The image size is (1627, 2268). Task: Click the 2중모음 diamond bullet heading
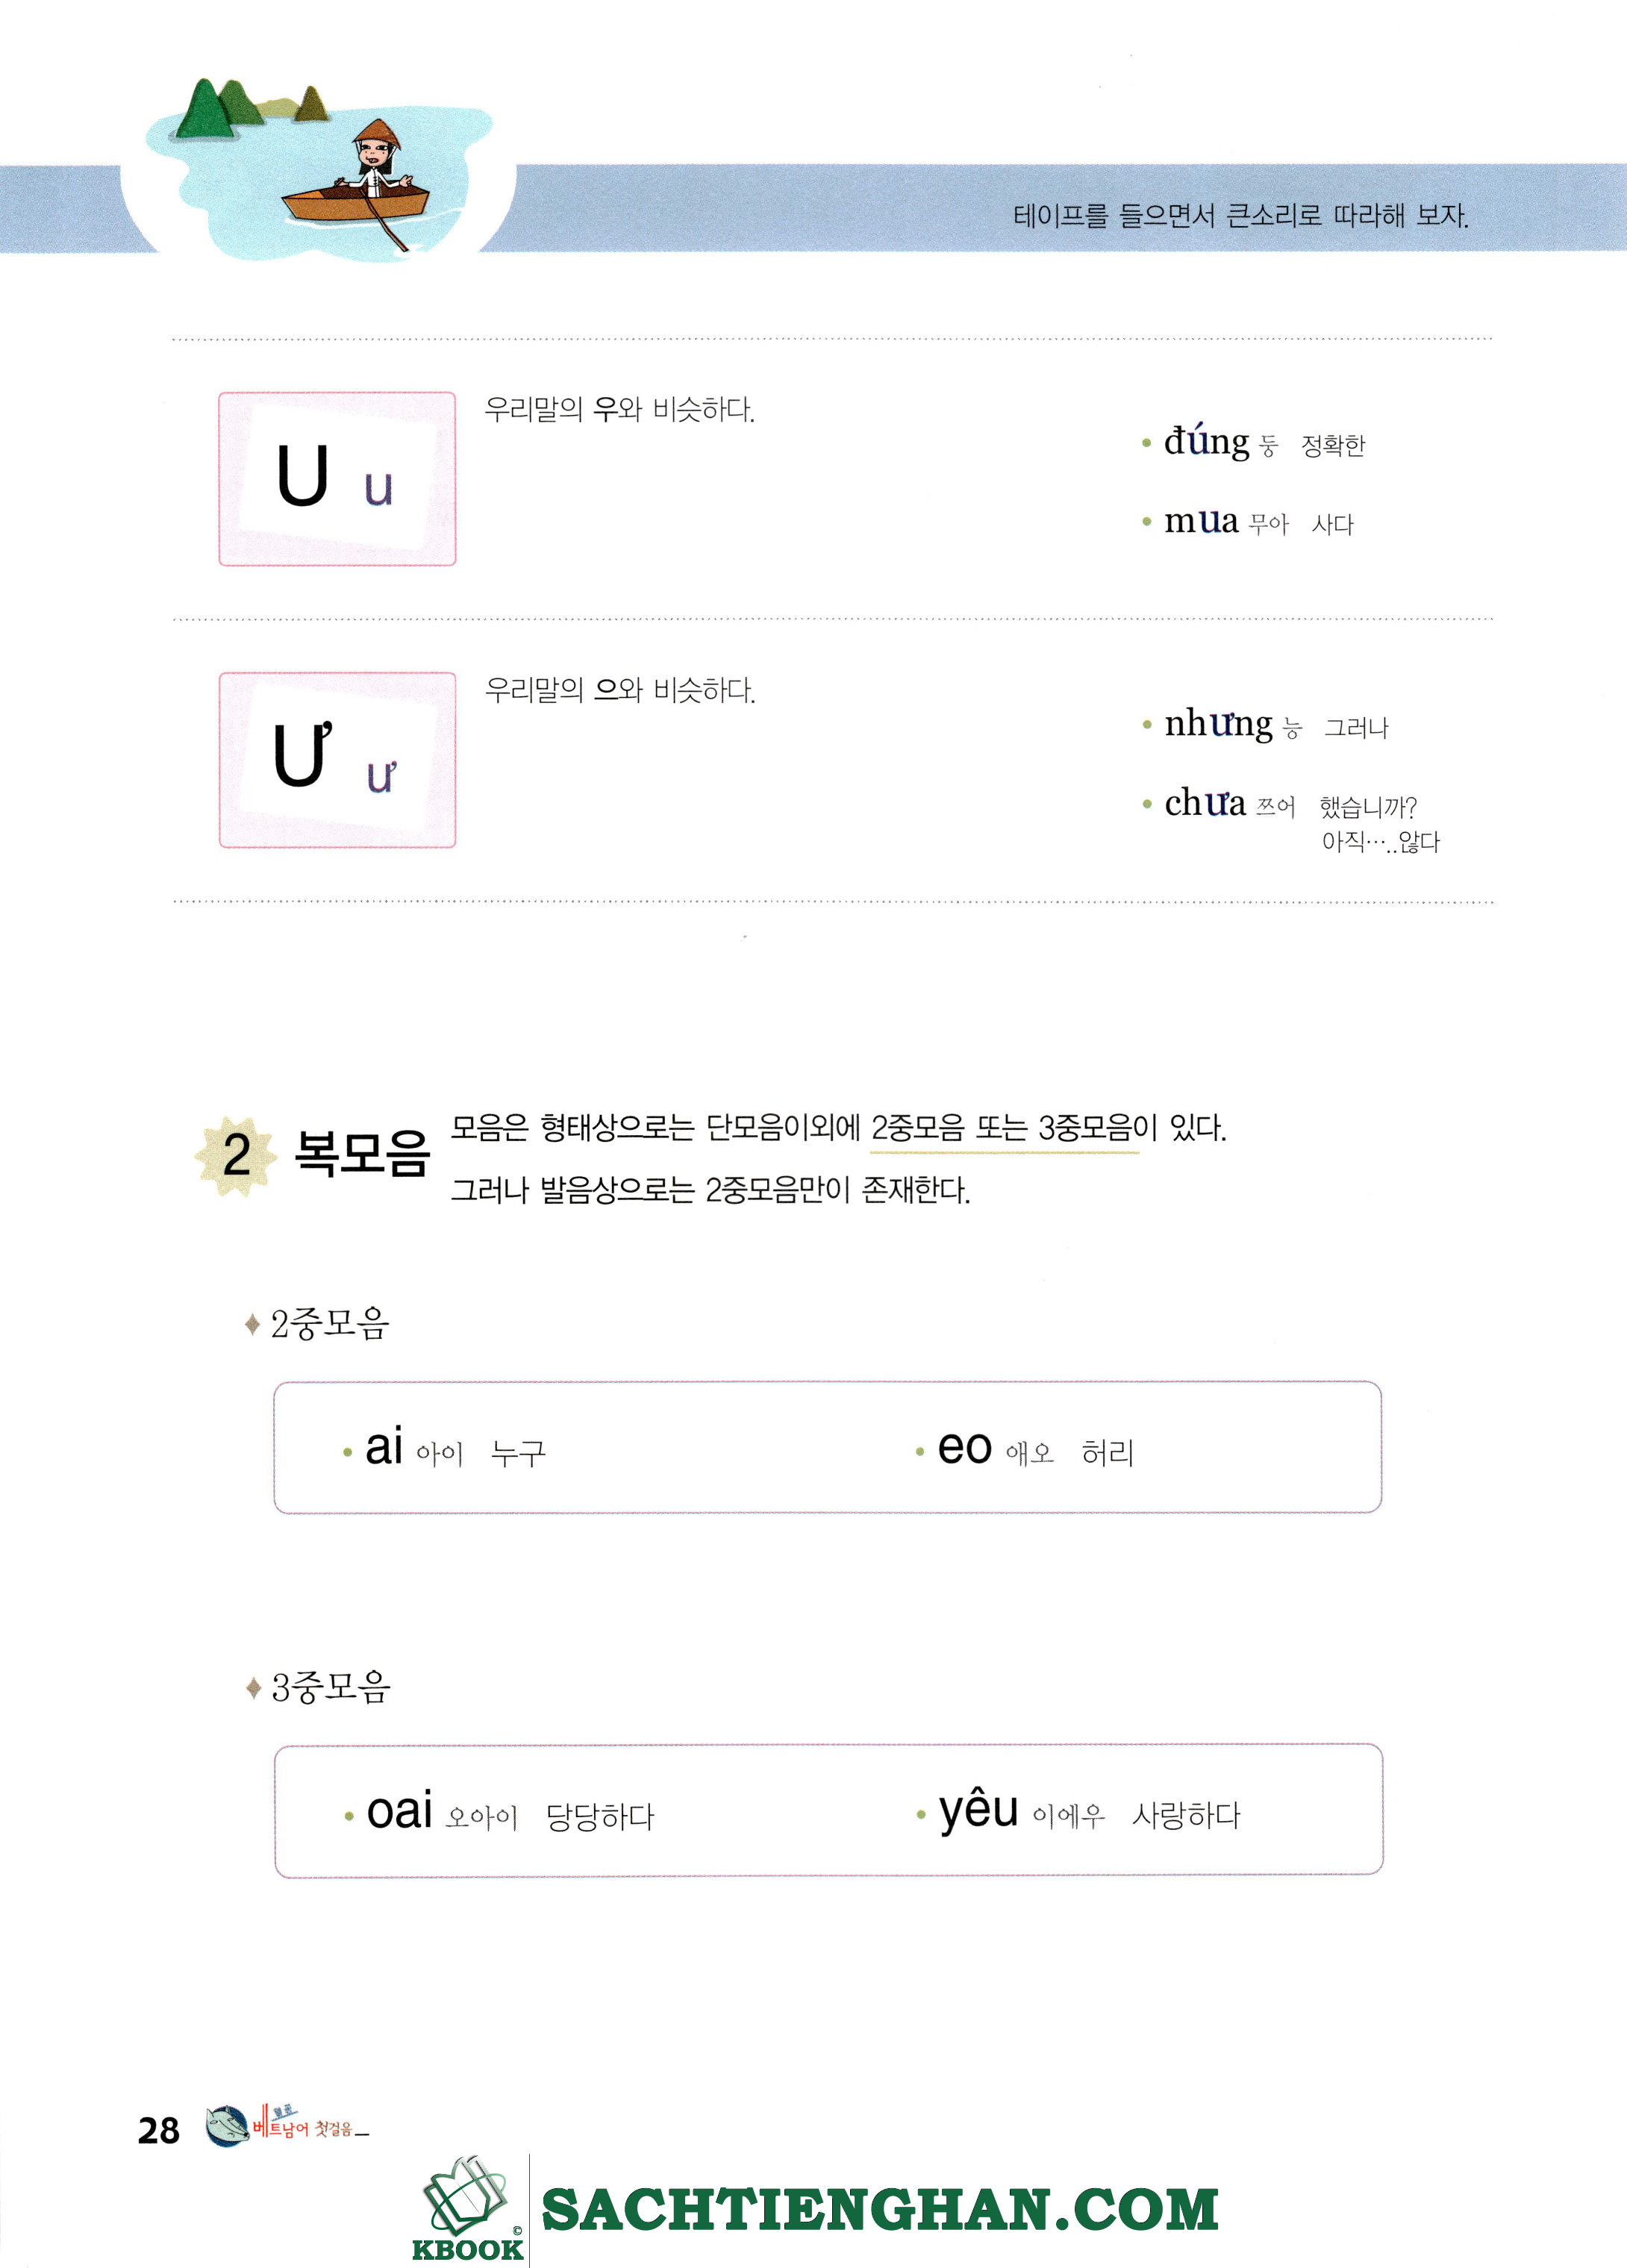coord(318,1324)
